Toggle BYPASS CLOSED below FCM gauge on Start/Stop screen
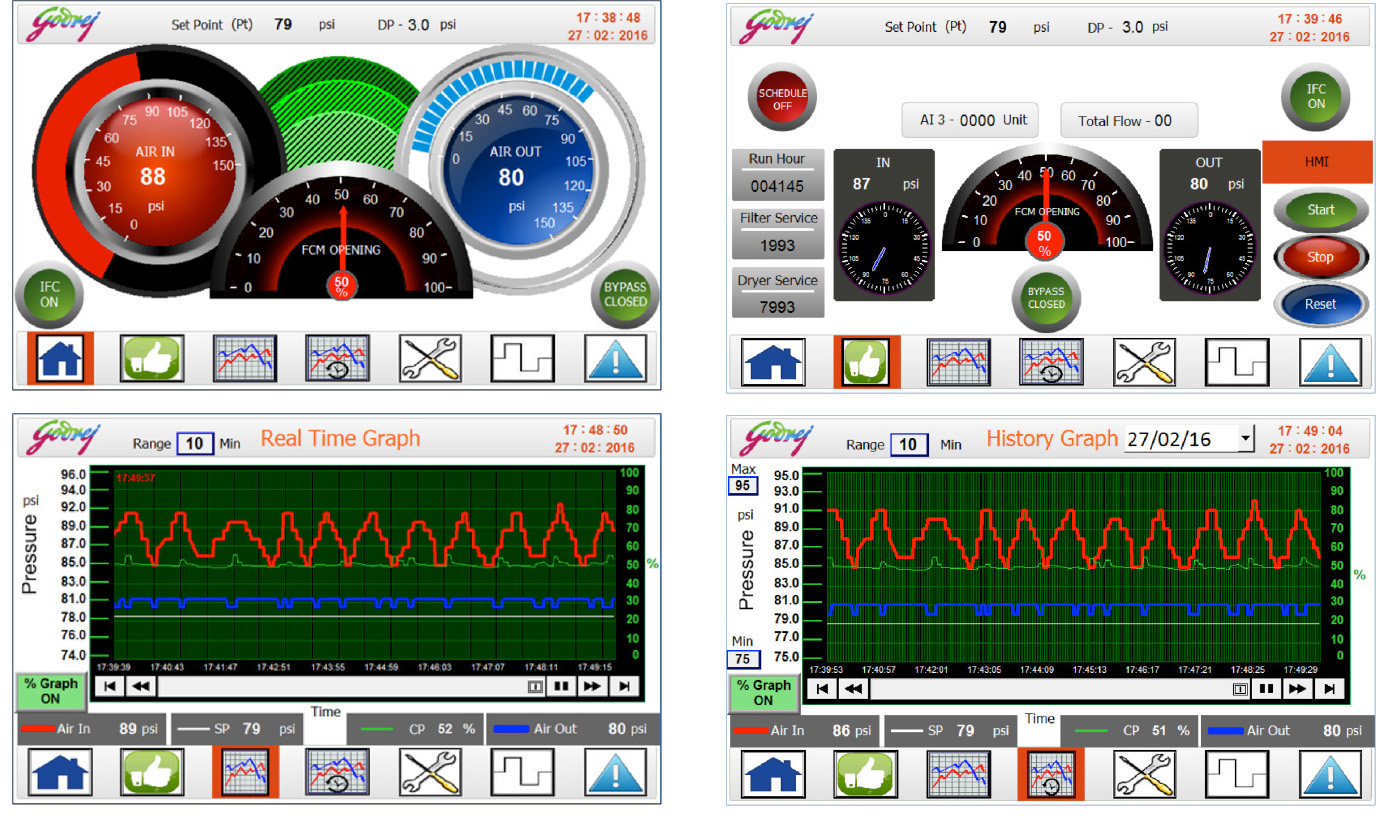1400x830 pixels. click(x=1046, y=298)
